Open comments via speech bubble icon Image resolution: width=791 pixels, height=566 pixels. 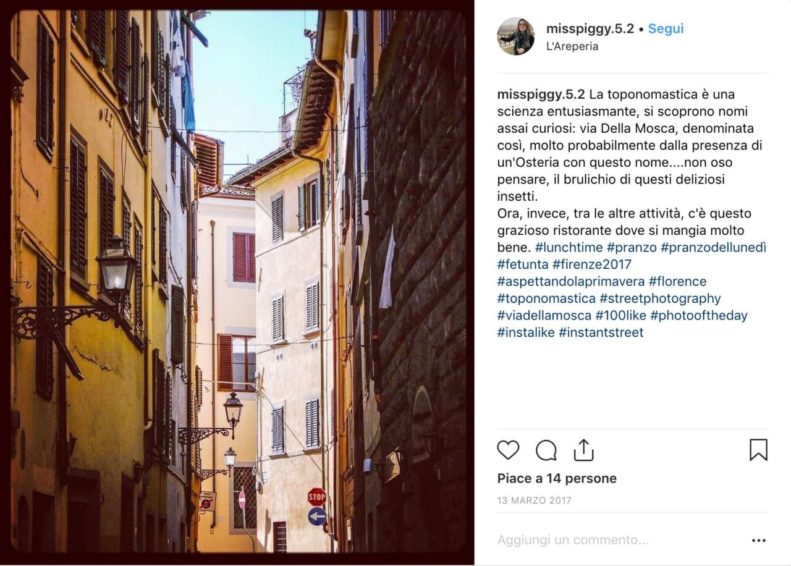coord(546,450)
